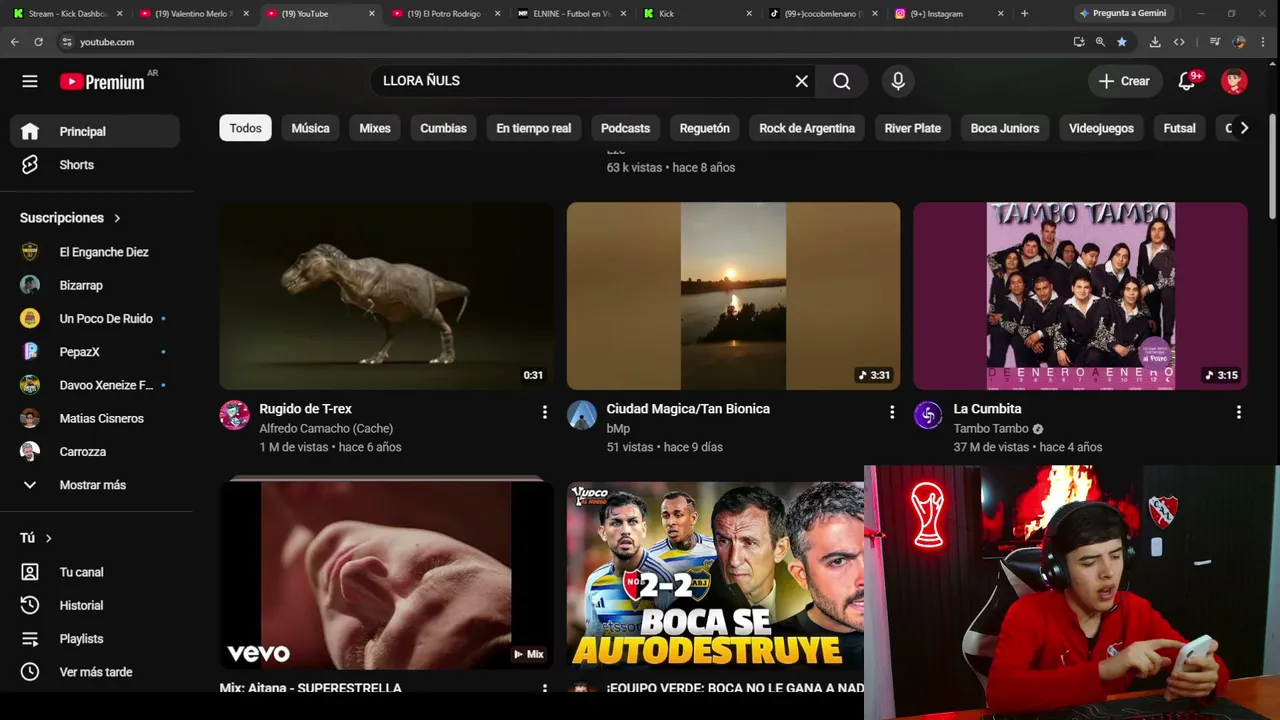The height and width of the screenshot is (720, 1280).
Task: Open options menu for La Cumbita
Action: tap(1239, 412)
